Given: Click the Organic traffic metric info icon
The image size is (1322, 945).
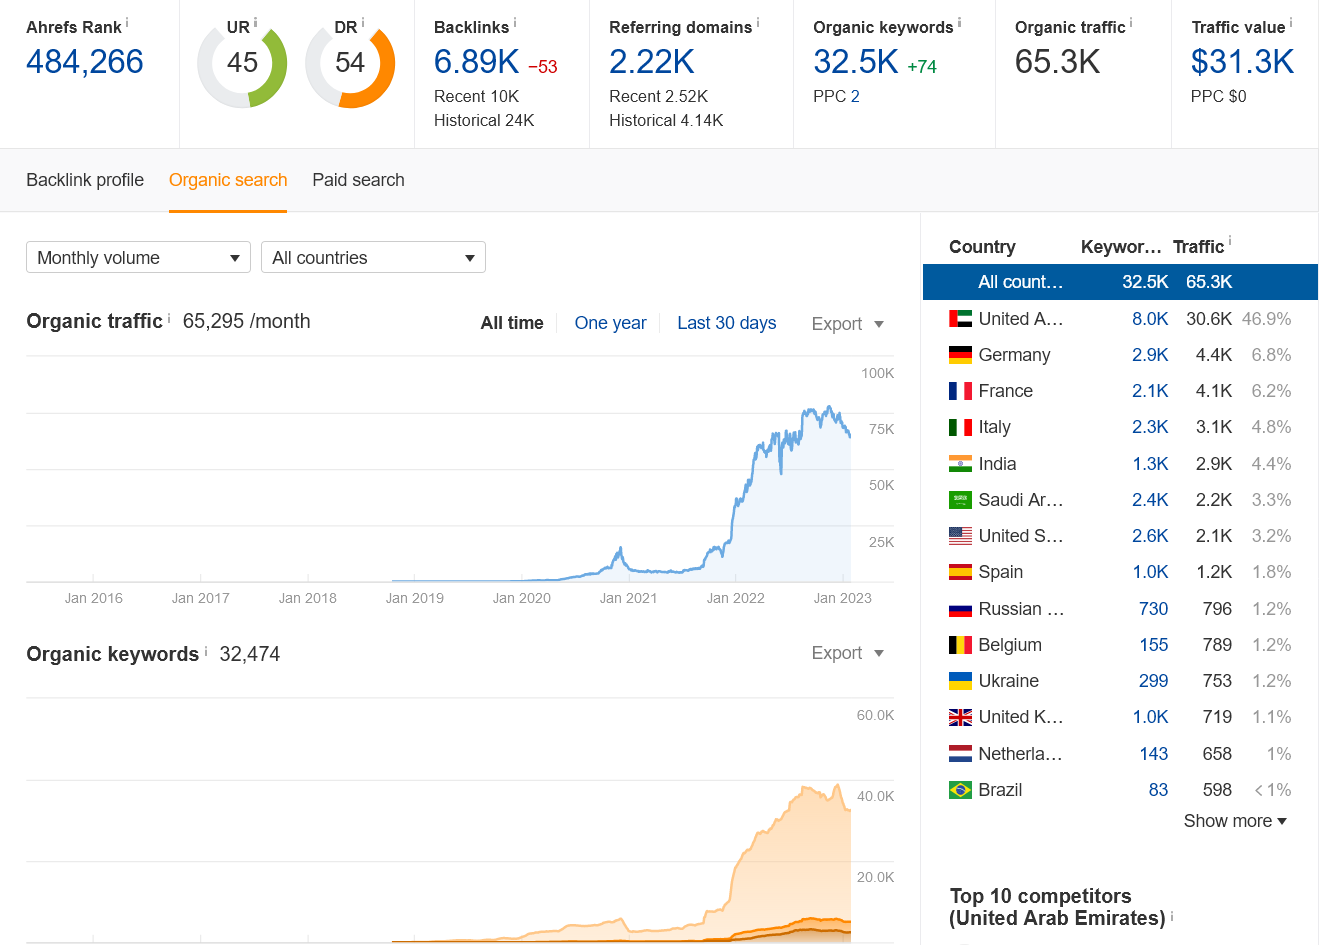Looking at the screenshot, I should click(x=1132, y=22).
